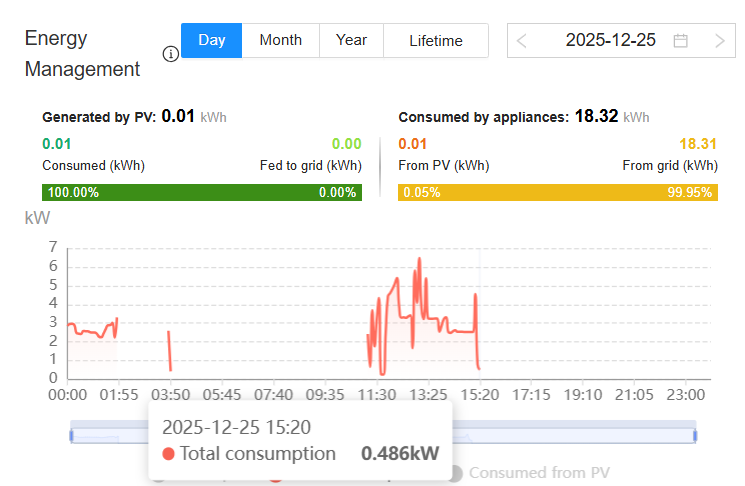This screenshot has width=745, height=486.
Task: Click the consumption peak on chart
Action: (x=419, y=258)
